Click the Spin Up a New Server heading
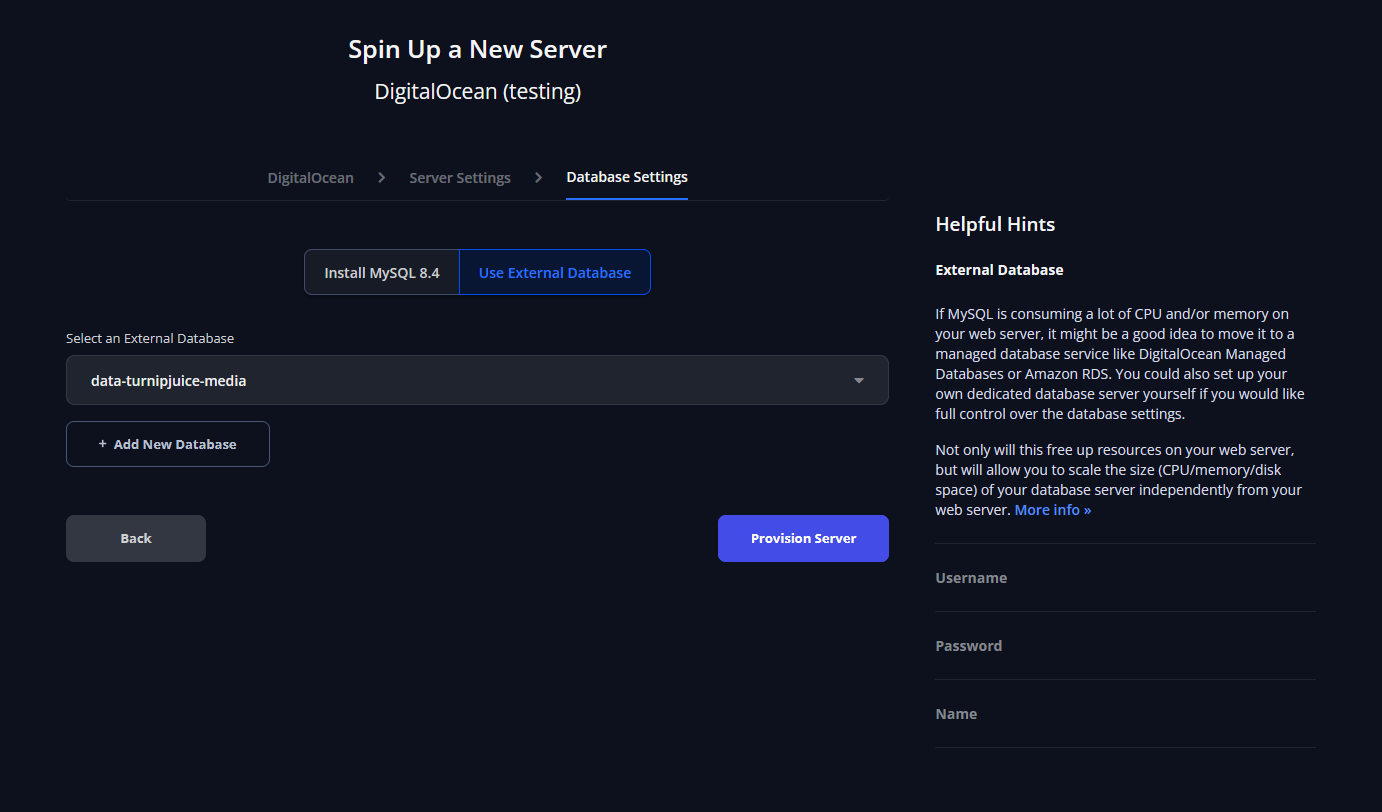Viewport: 1382px width, 812px height. click(x=477, y=49)
